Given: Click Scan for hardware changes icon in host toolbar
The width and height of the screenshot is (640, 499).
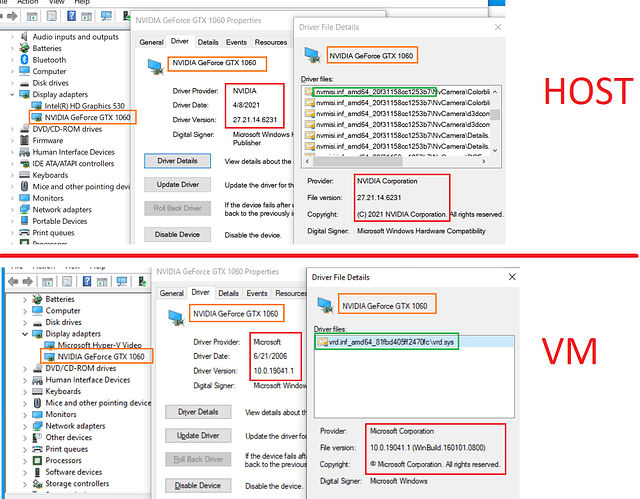Looking at the screenshot, I should point(106,16).
